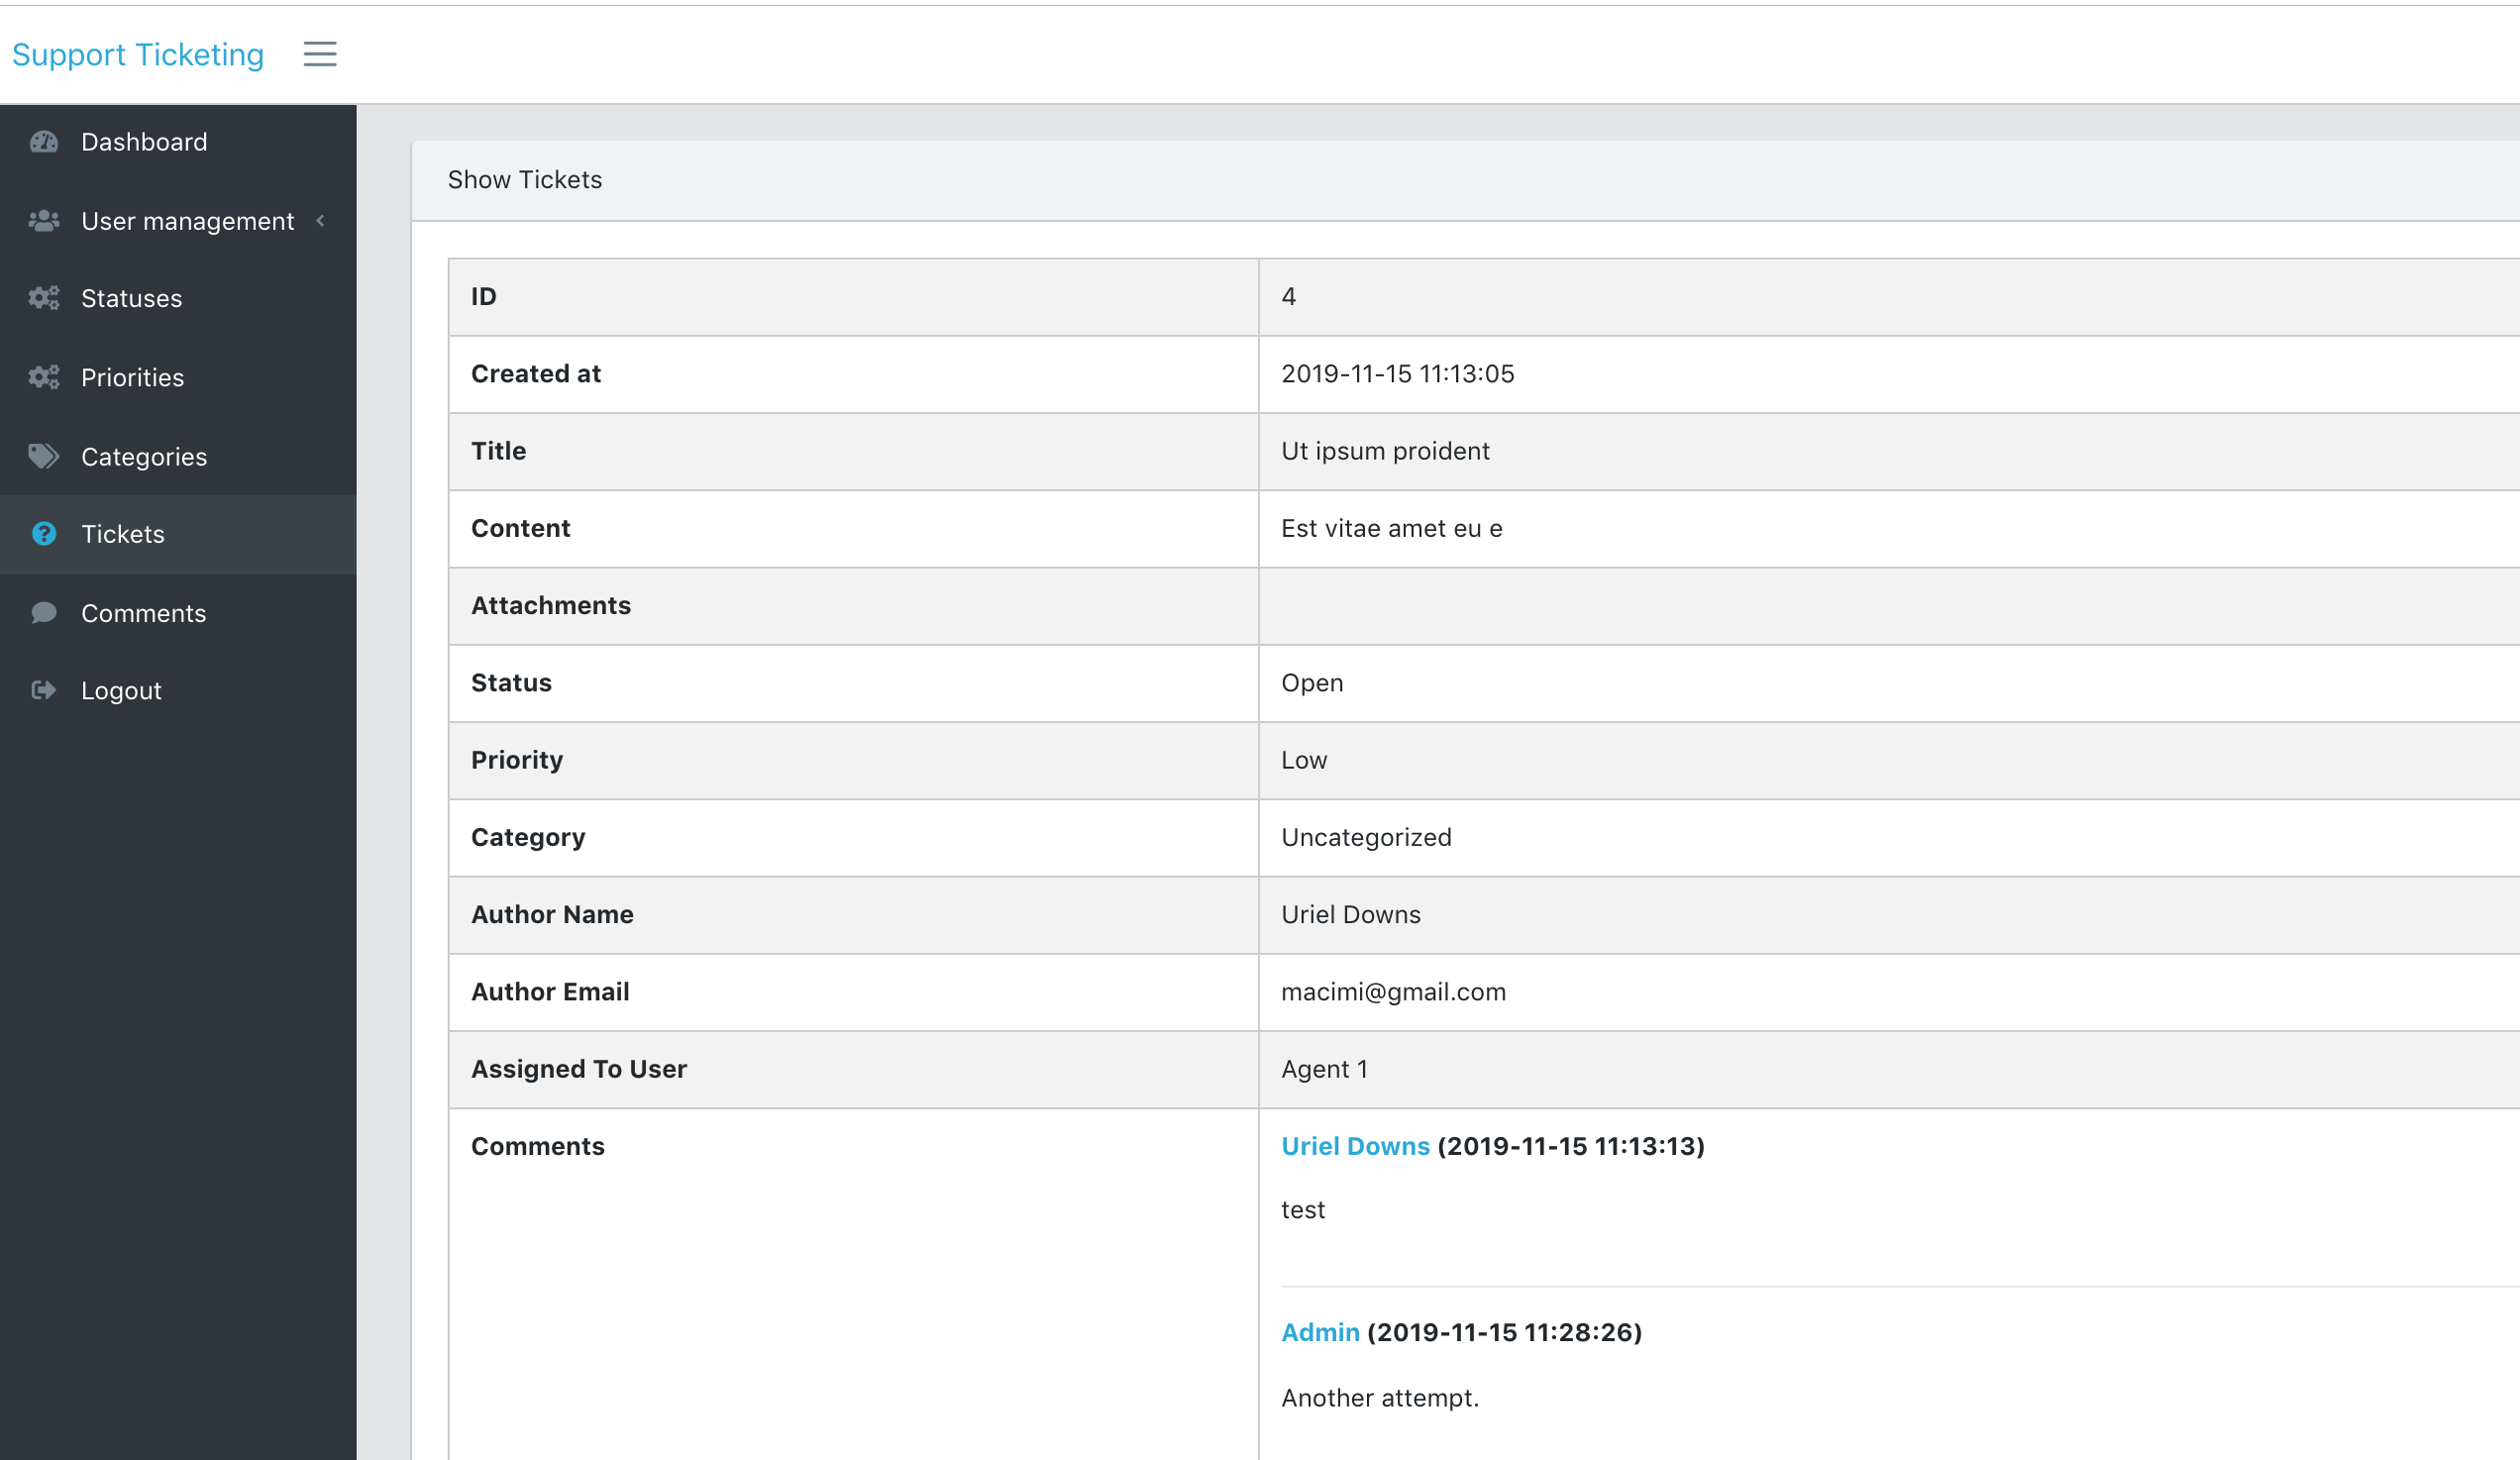Click the Dashboard icon in sidebar

46,141
